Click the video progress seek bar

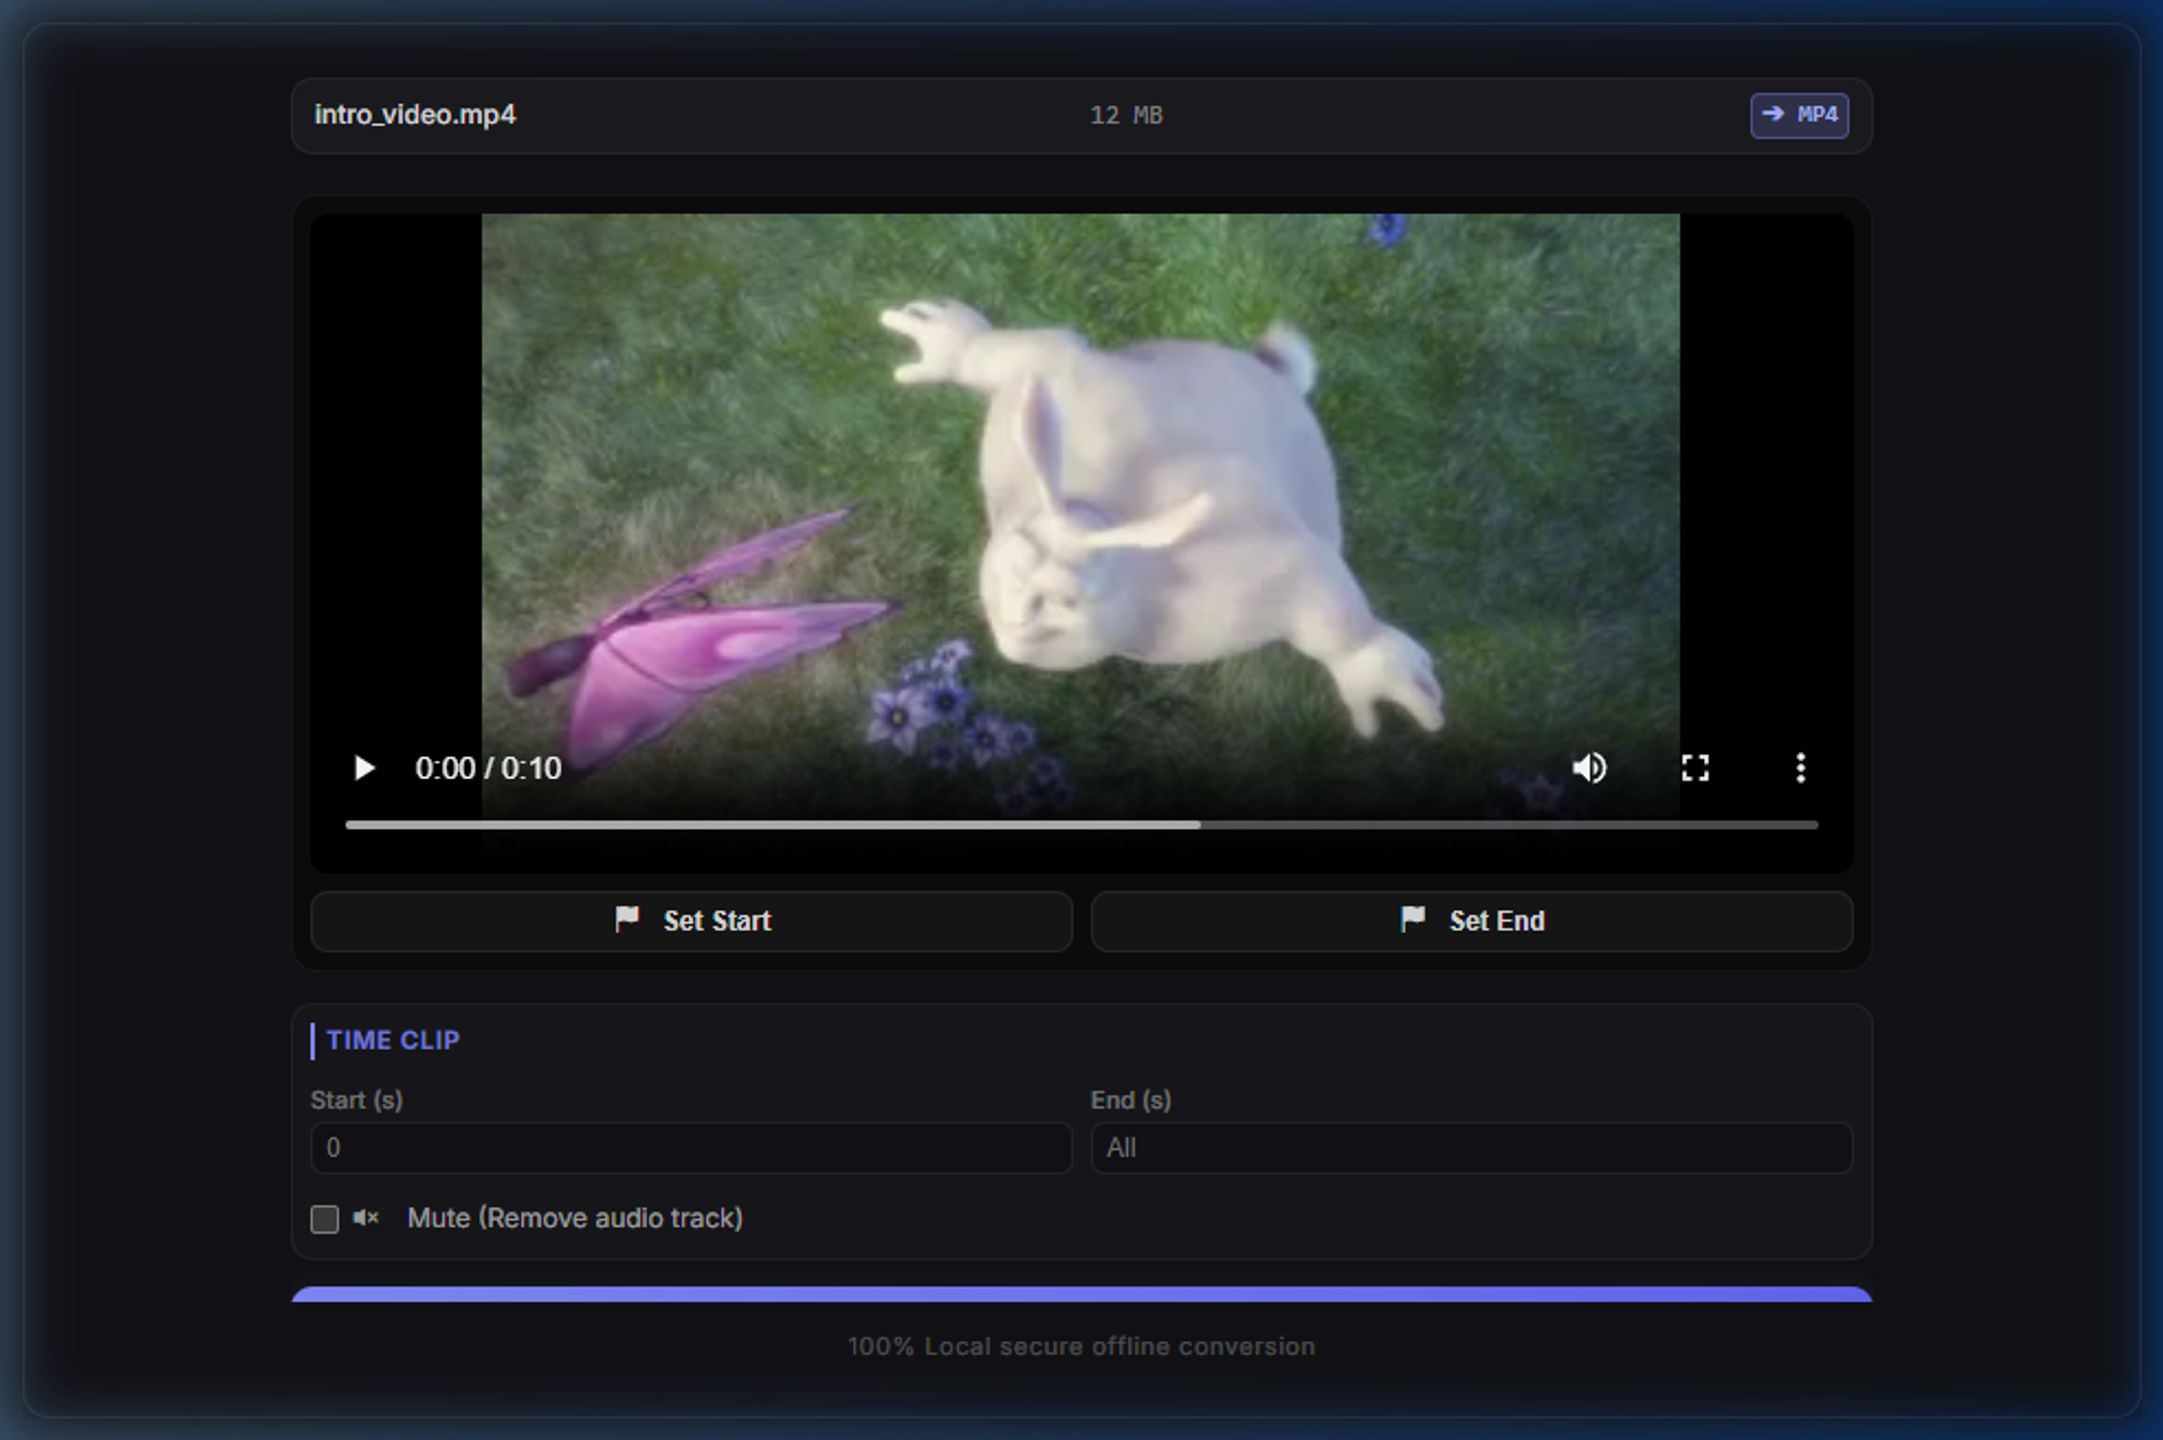click(x=1082, y=825)
